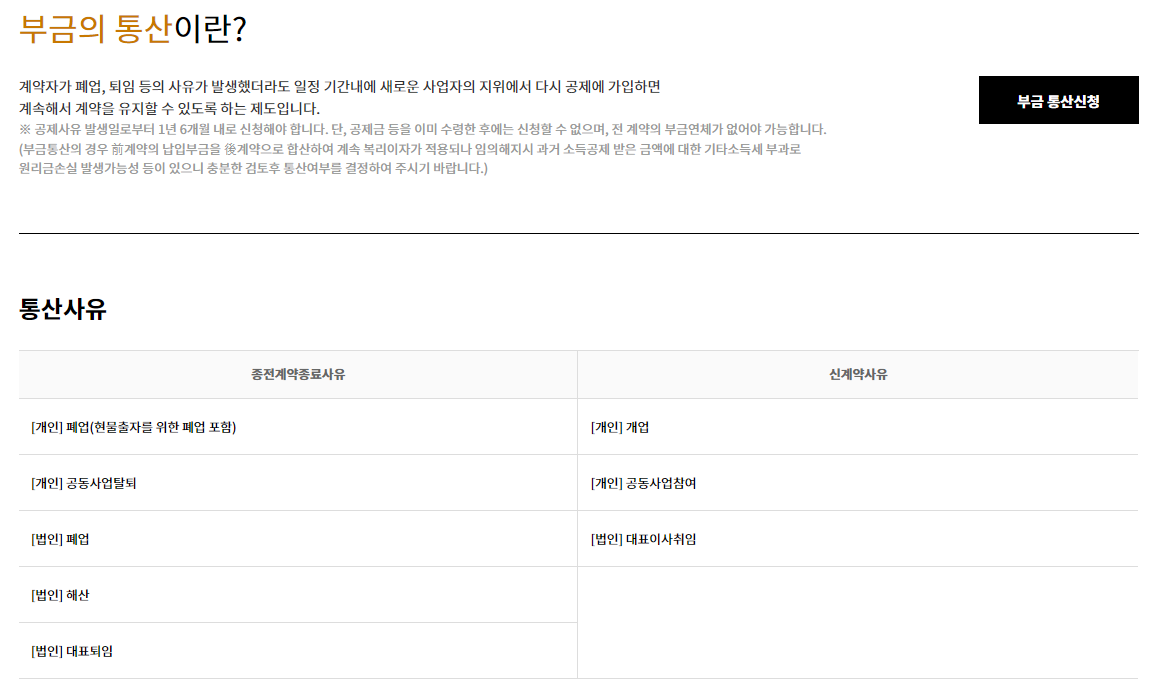
Task: Click the 종전계약종료사유 column header
Action: click(298, 375)
